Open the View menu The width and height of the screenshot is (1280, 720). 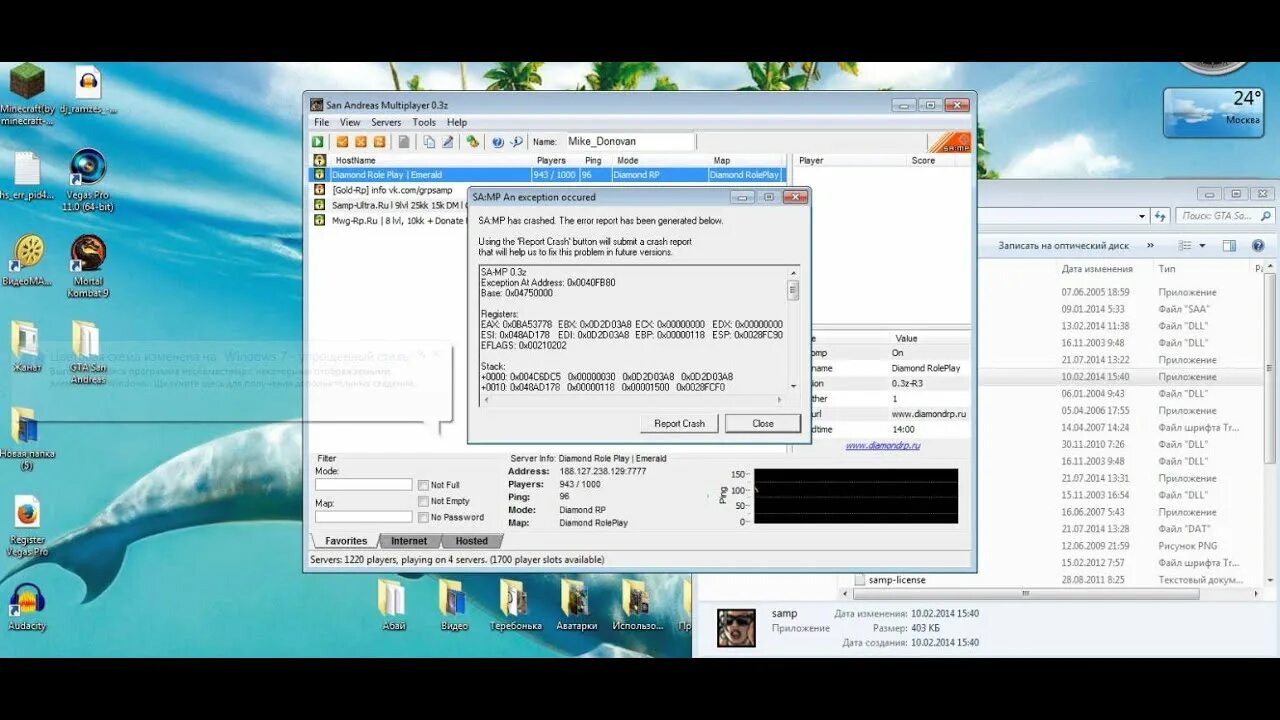click(x=350, y=122)
